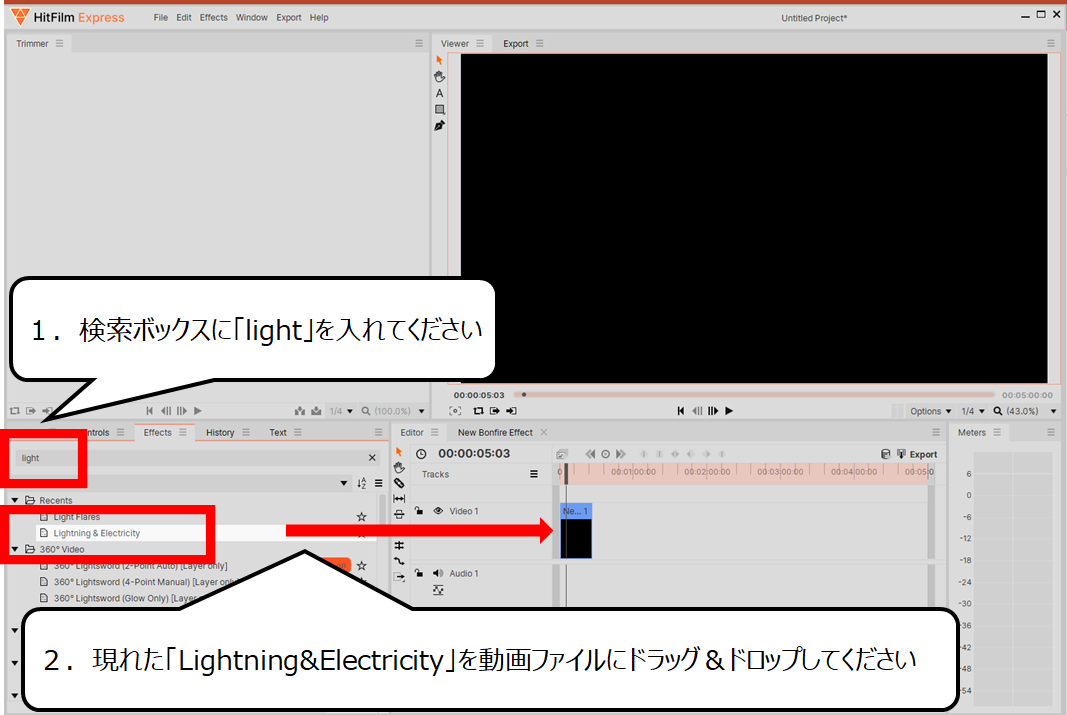
Task: Collapse the 360° Video folder
Action: 14,549
